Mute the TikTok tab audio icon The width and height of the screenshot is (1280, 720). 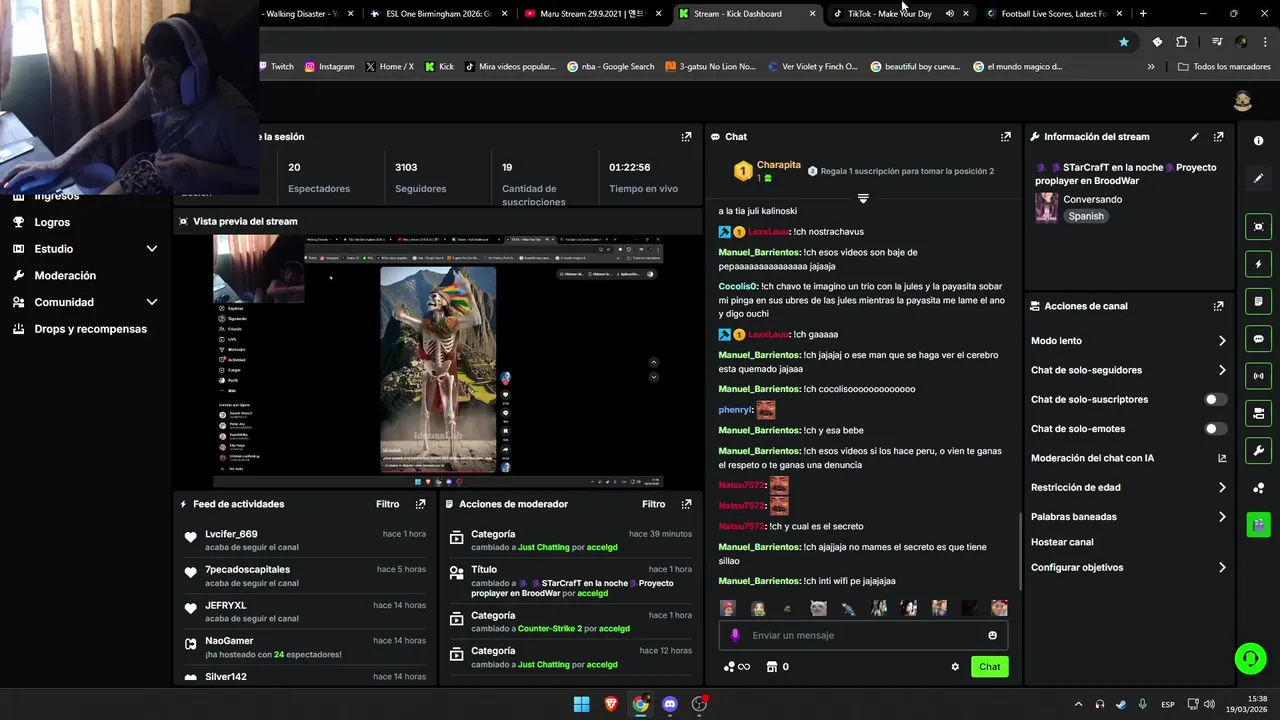(949, 14)
